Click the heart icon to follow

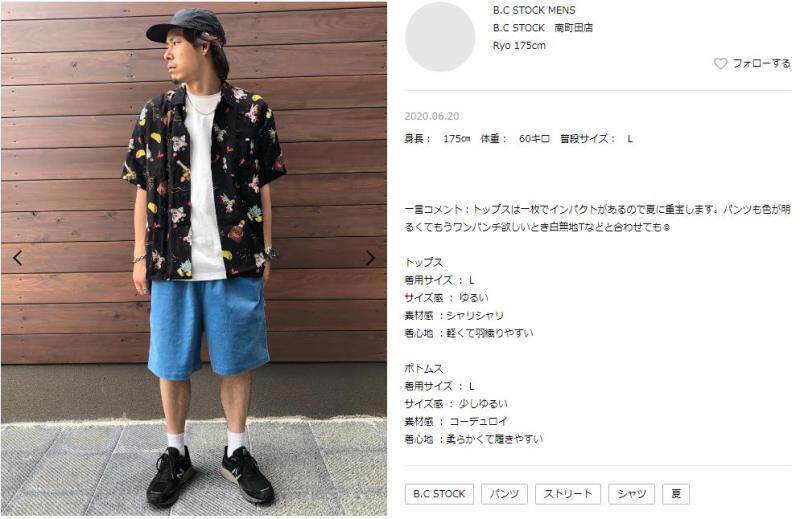(x=720, y=64)
